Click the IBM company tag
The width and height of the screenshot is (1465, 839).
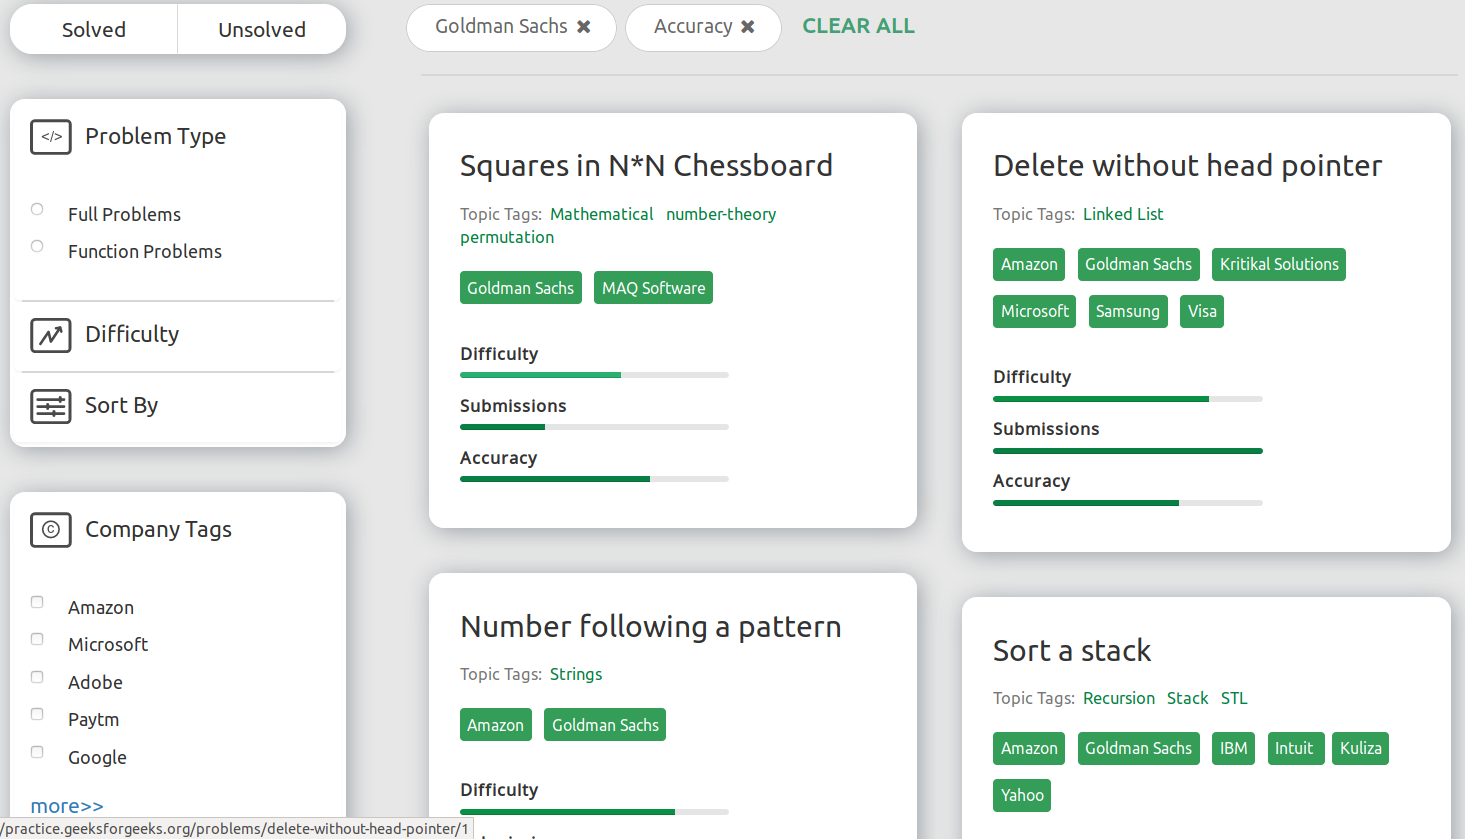tap(1234, 748)
